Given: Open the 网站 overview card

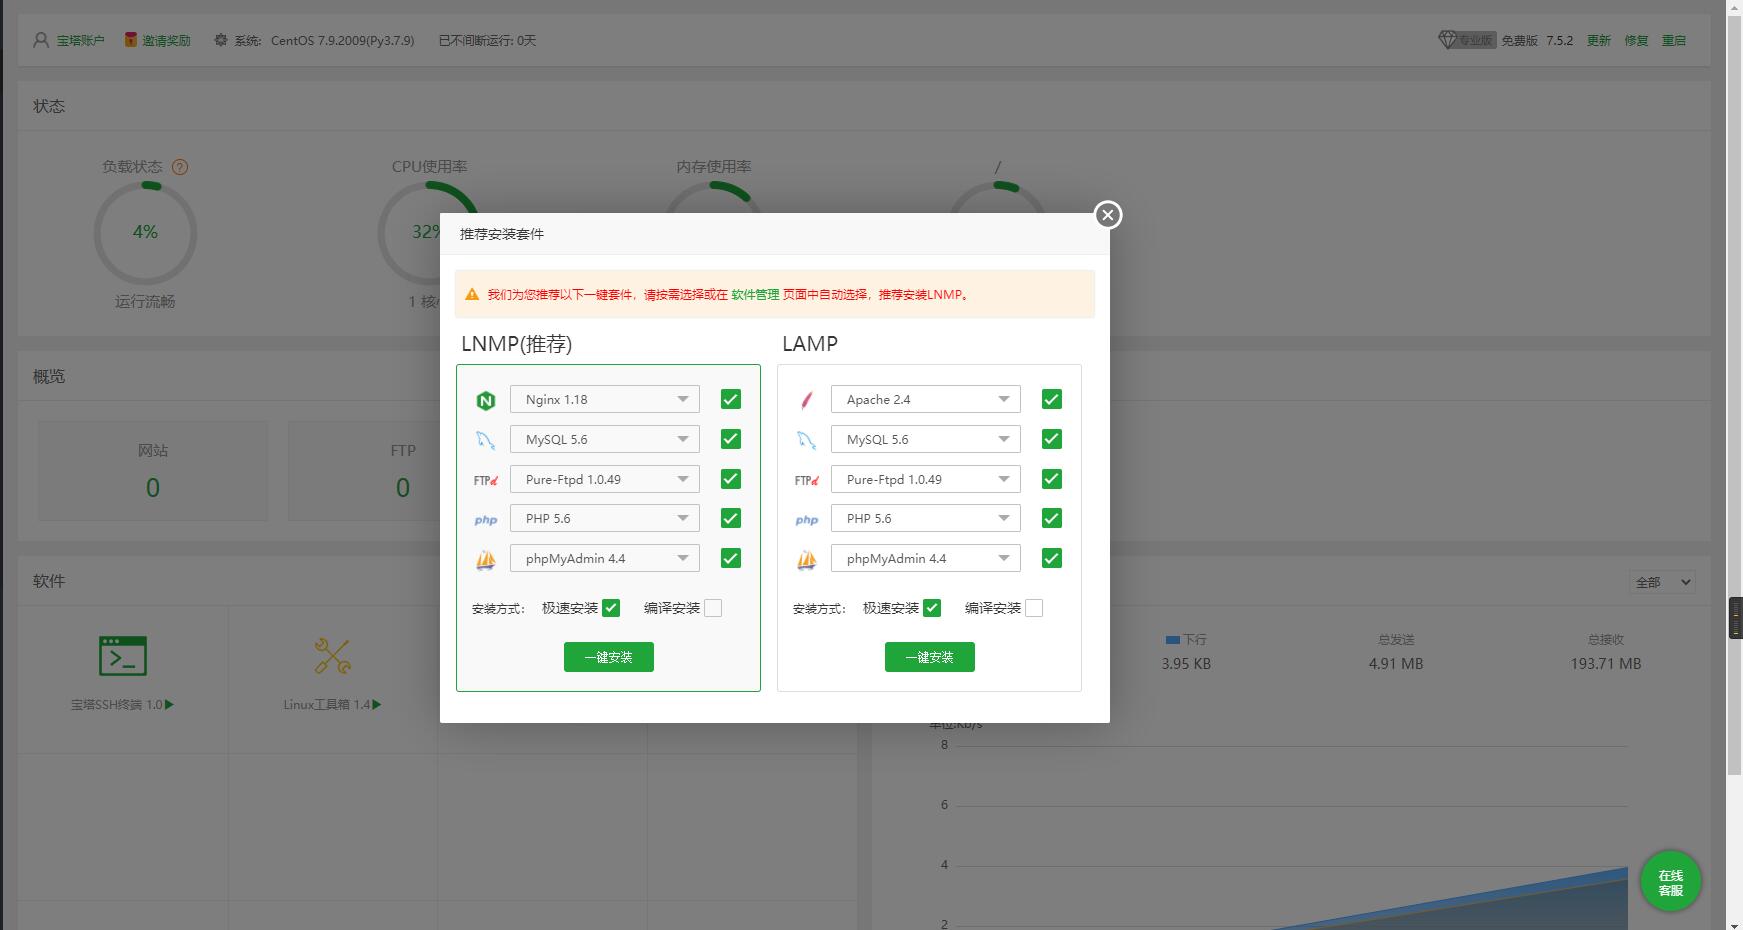Looking at the screenshot, I should pos(153,470).
